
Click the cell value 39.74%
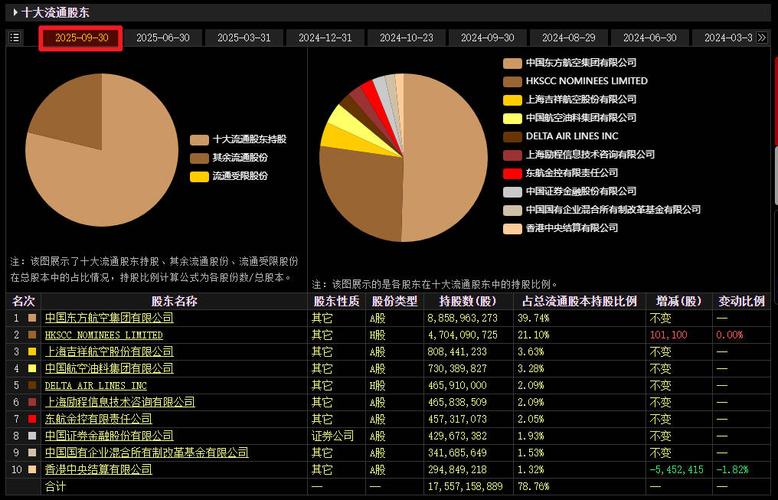click(533, 318)
